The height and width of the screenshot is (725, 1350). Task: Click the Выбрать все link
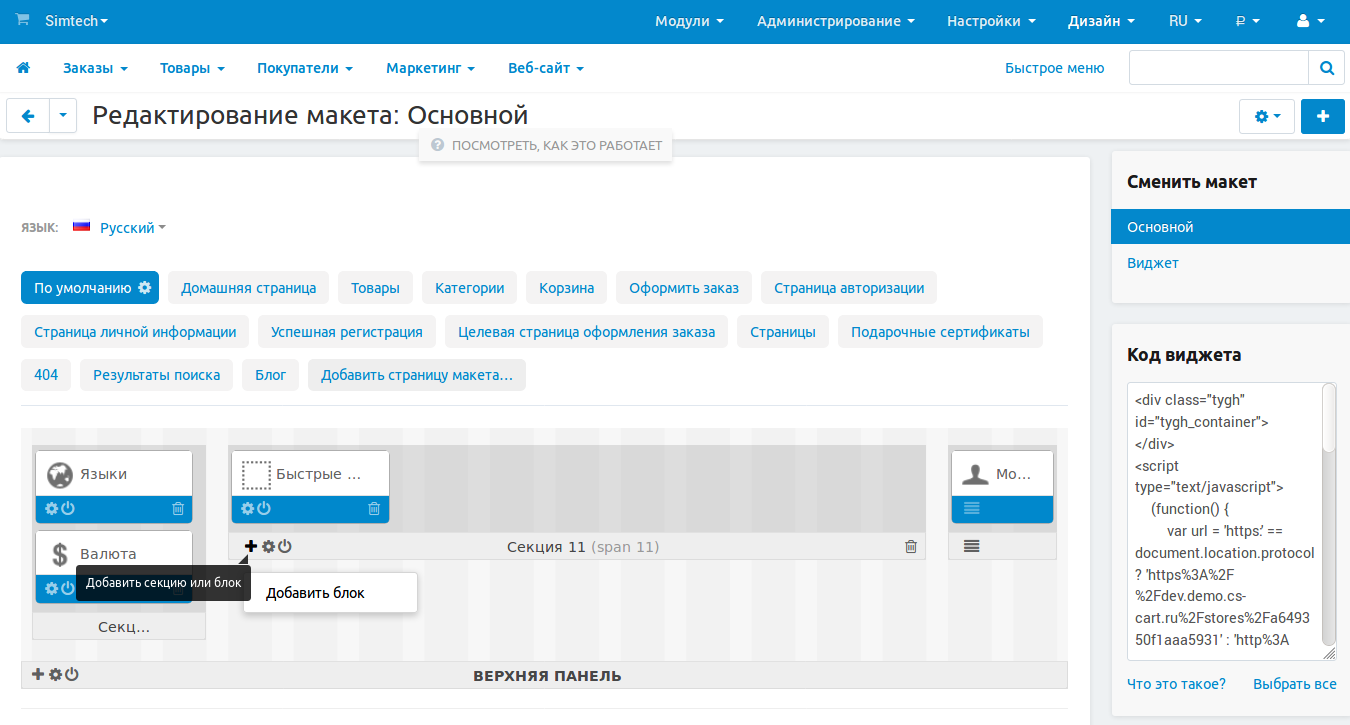1294,684
